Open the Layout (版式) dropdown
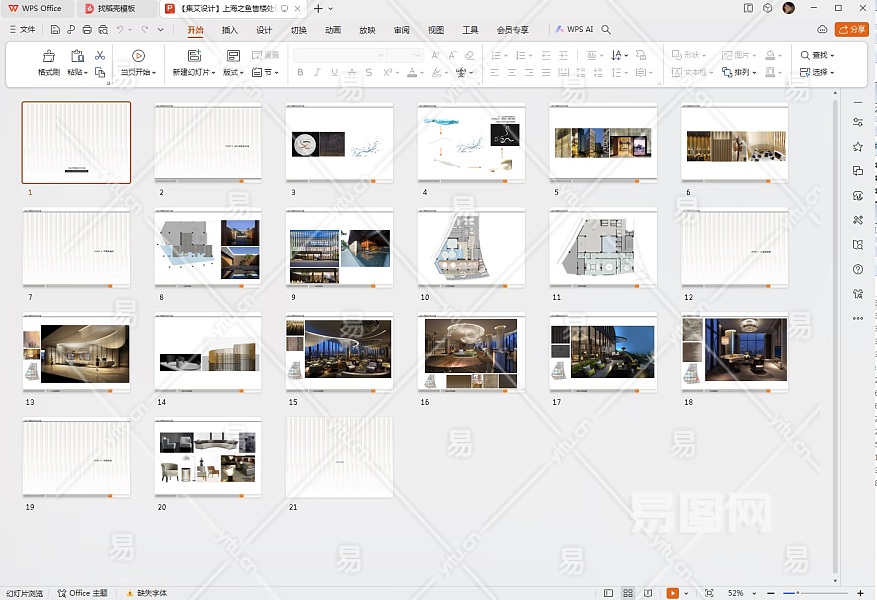Image resolution: width=877 pixels, height=600 pixels. coord(233,72)
